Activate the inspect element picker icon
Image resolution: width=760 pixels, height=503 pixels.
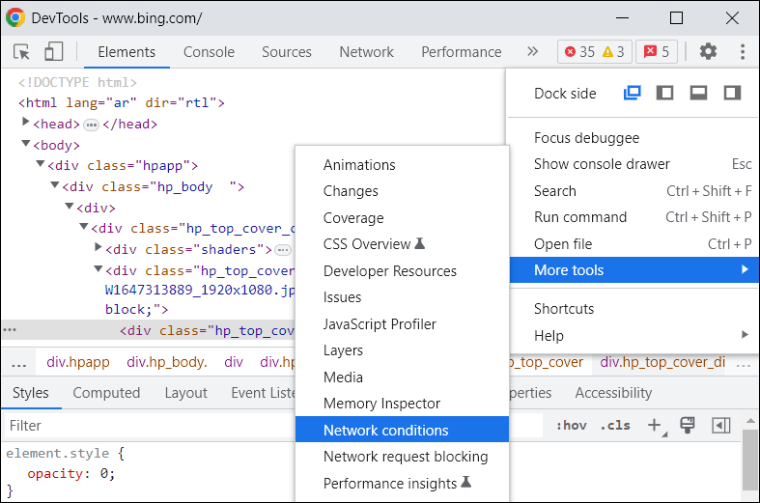click(x=21, y=51)
